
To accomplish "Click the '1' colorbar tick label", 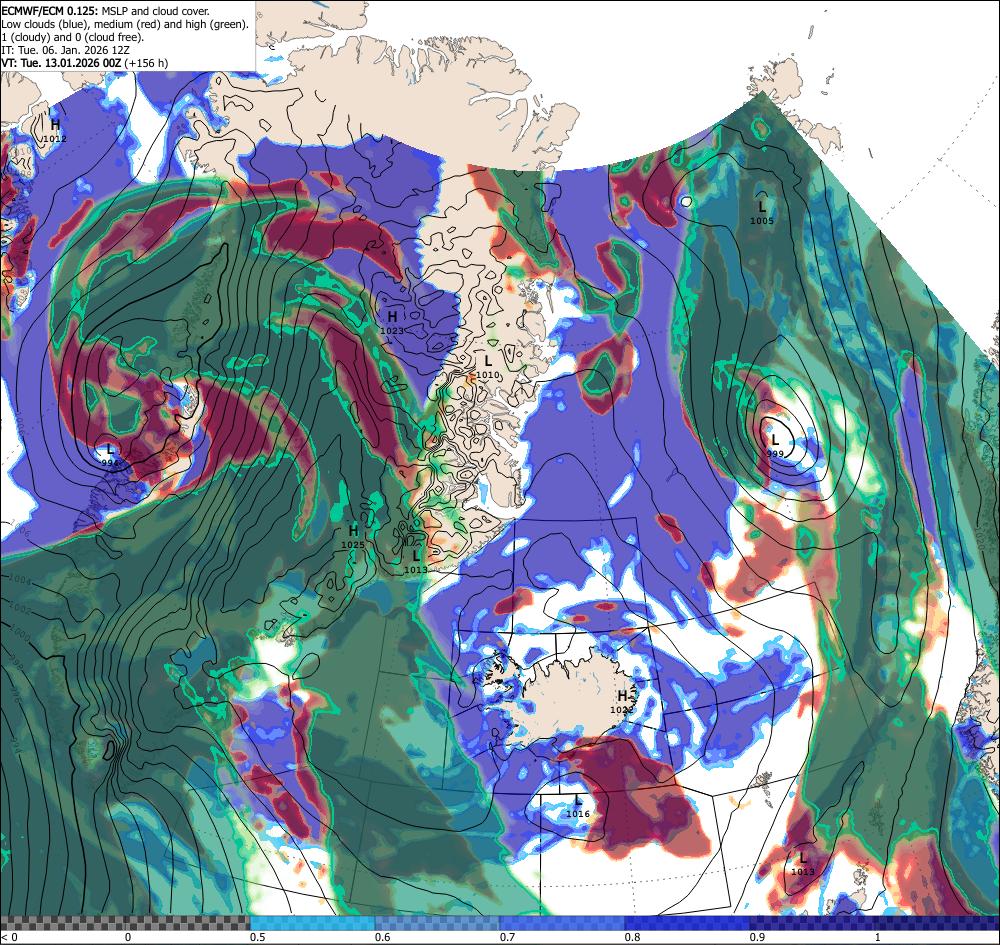I will 880,937.
